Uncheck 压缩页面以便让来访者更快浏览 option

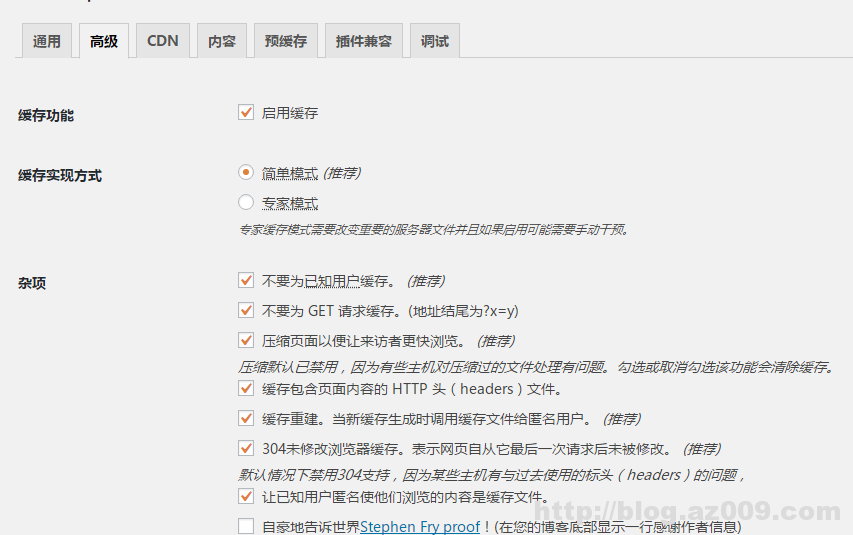tap(246, 341)
